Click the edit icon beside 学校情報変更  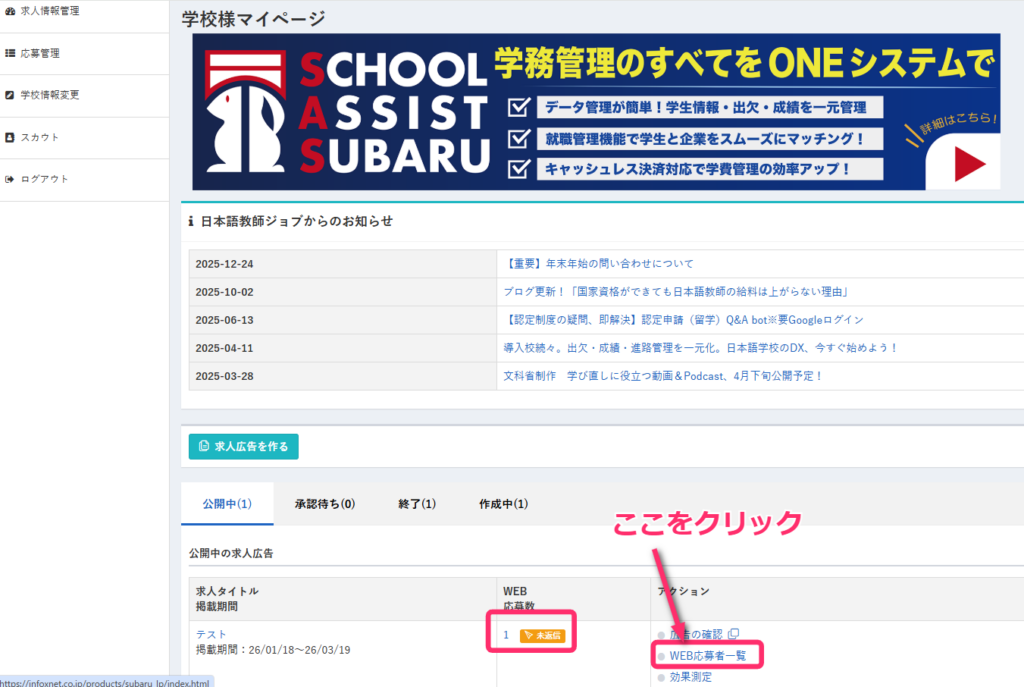click(10, 95)
